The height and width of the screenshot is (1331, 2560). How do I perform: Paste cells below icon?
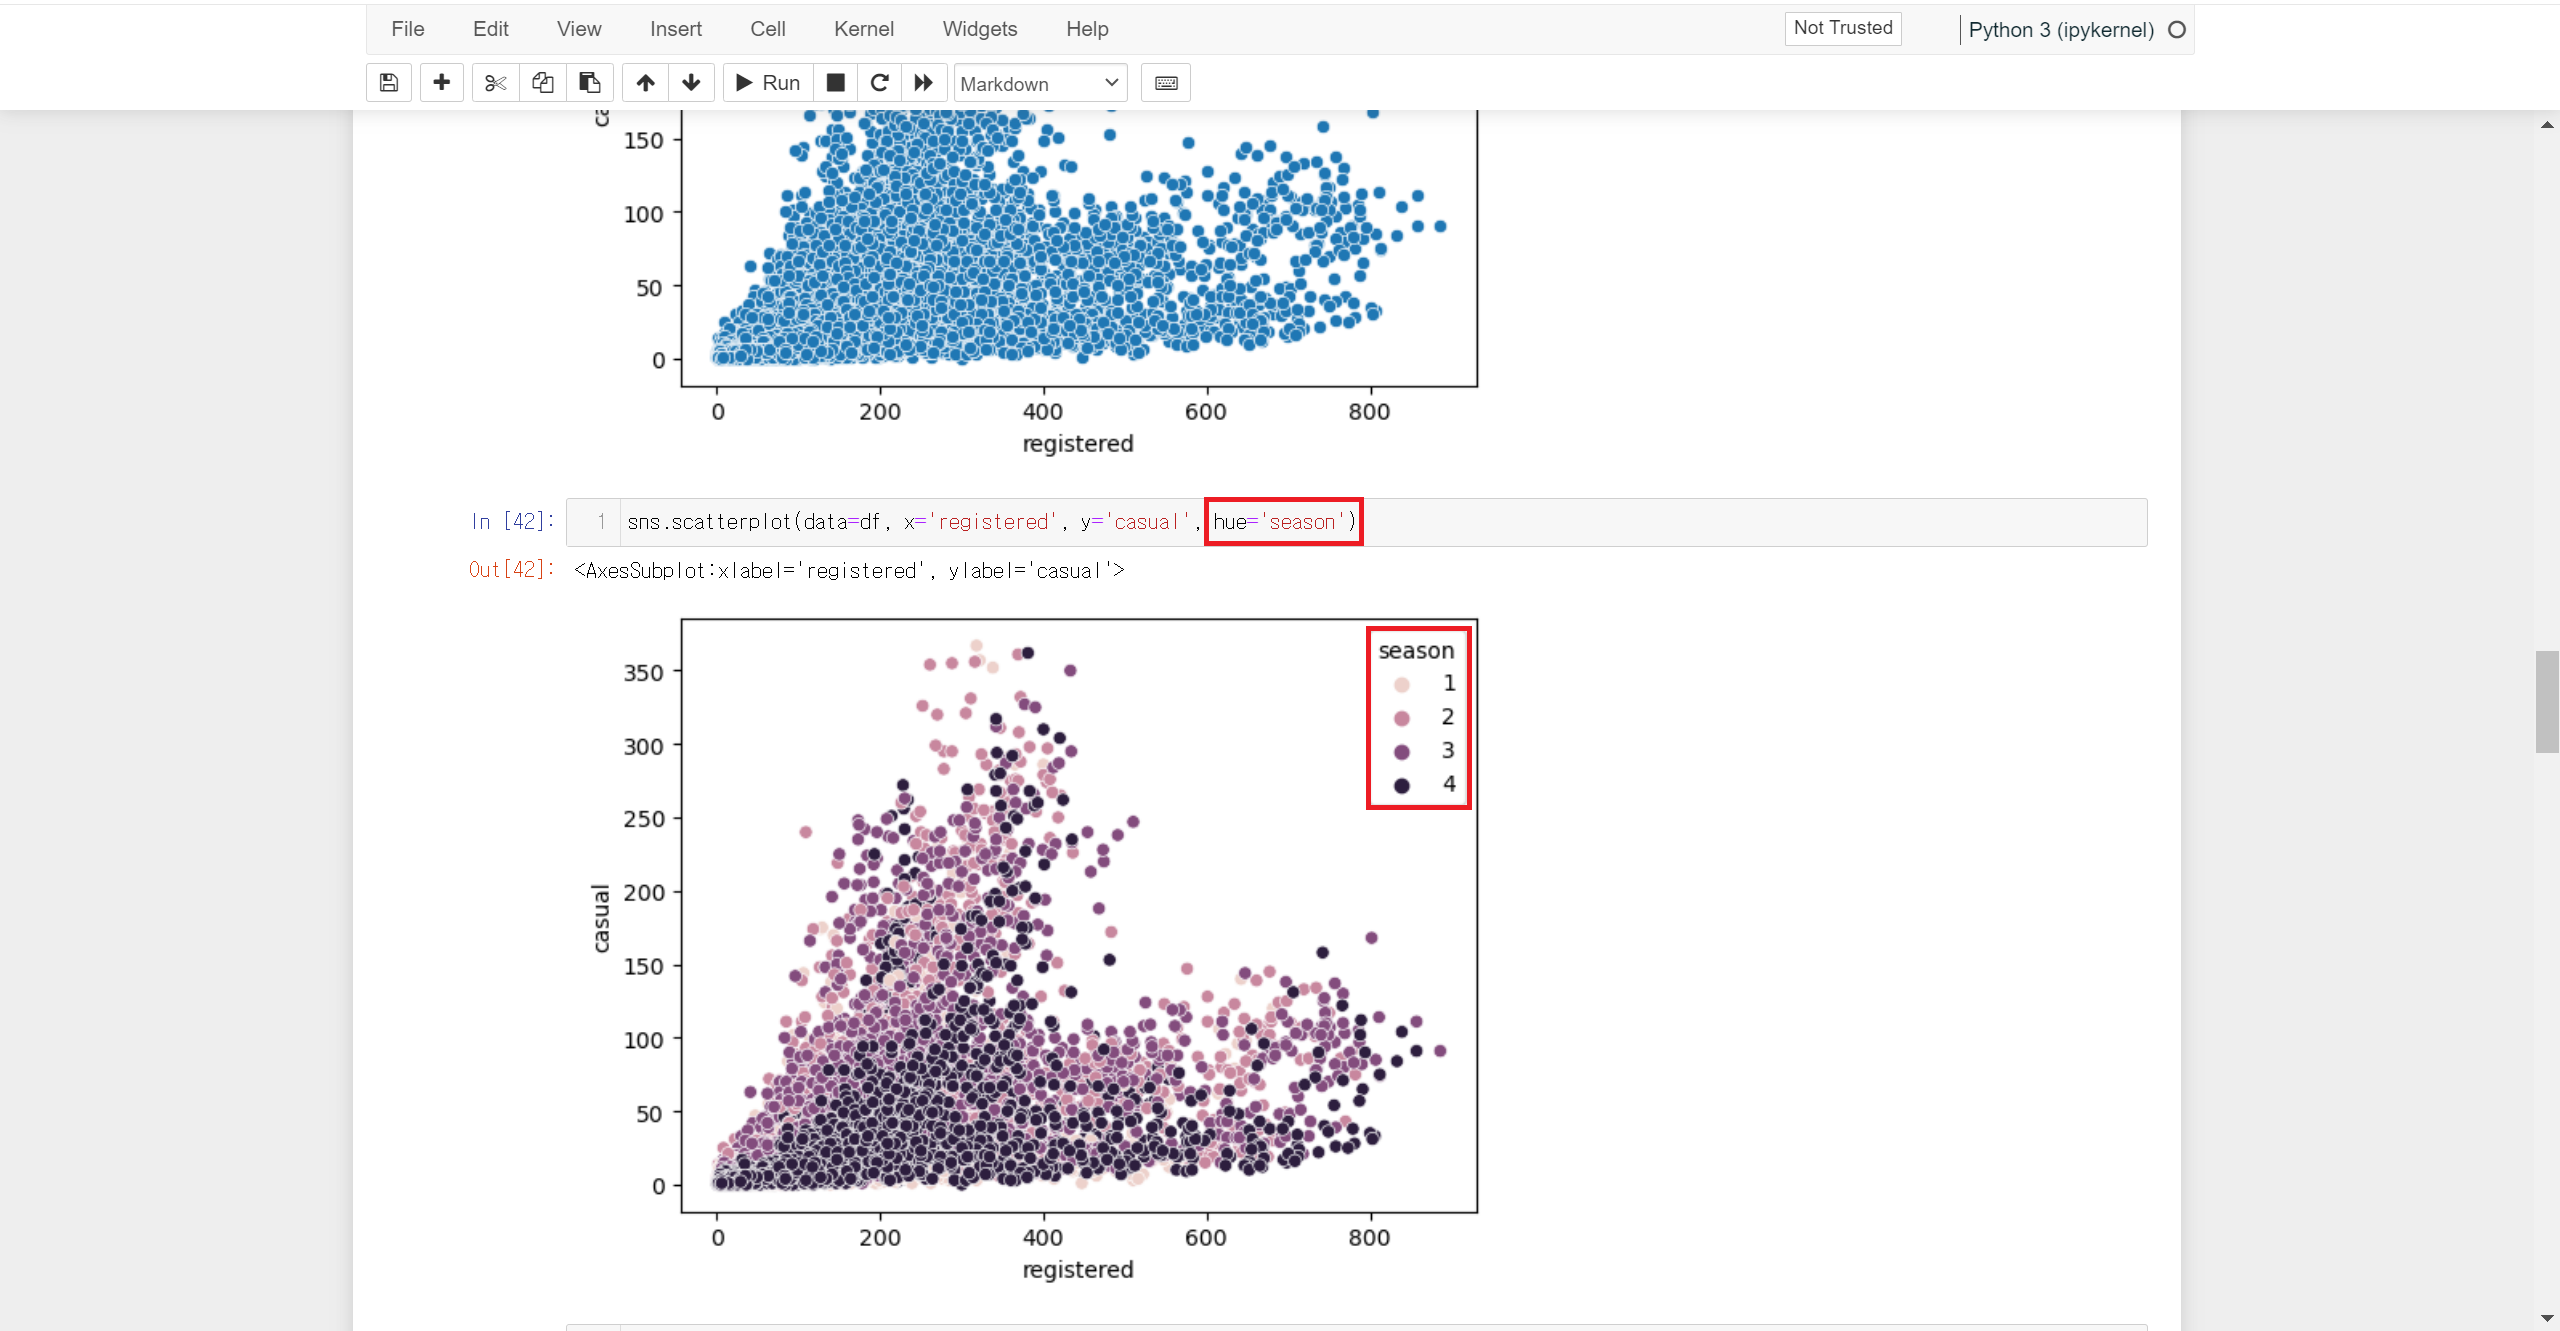tap(590, 83)
